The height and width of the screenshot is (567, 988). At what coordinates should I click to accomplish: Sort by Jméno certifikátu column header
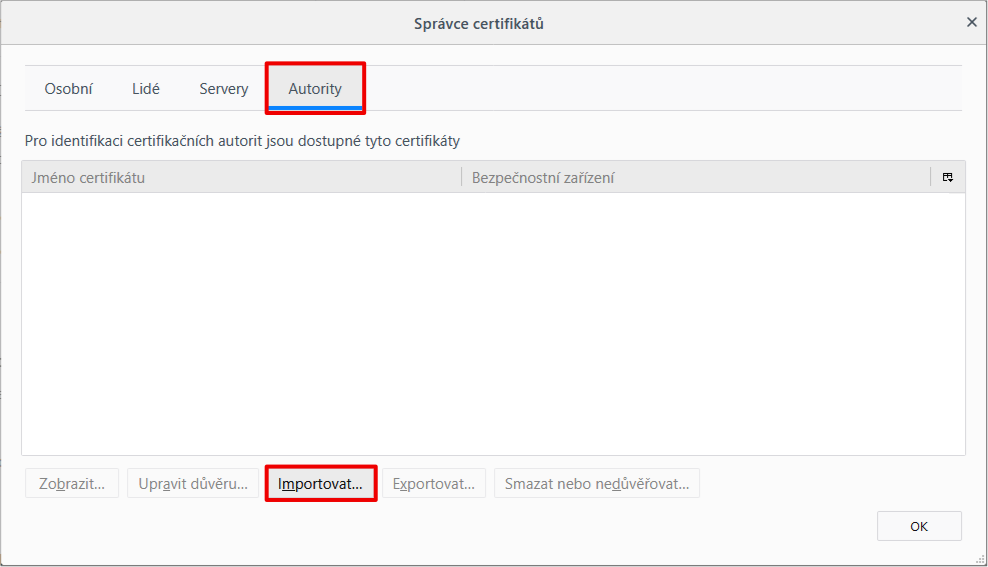click(x=240, y=178)
